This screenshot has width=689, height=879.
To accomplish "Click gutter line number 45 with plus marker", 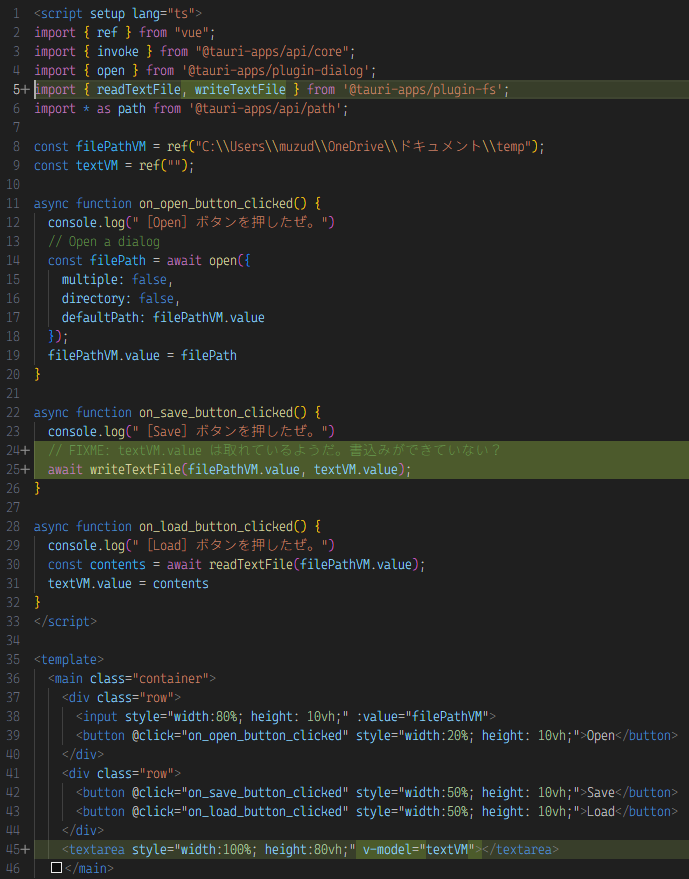I will pos(18,850).
